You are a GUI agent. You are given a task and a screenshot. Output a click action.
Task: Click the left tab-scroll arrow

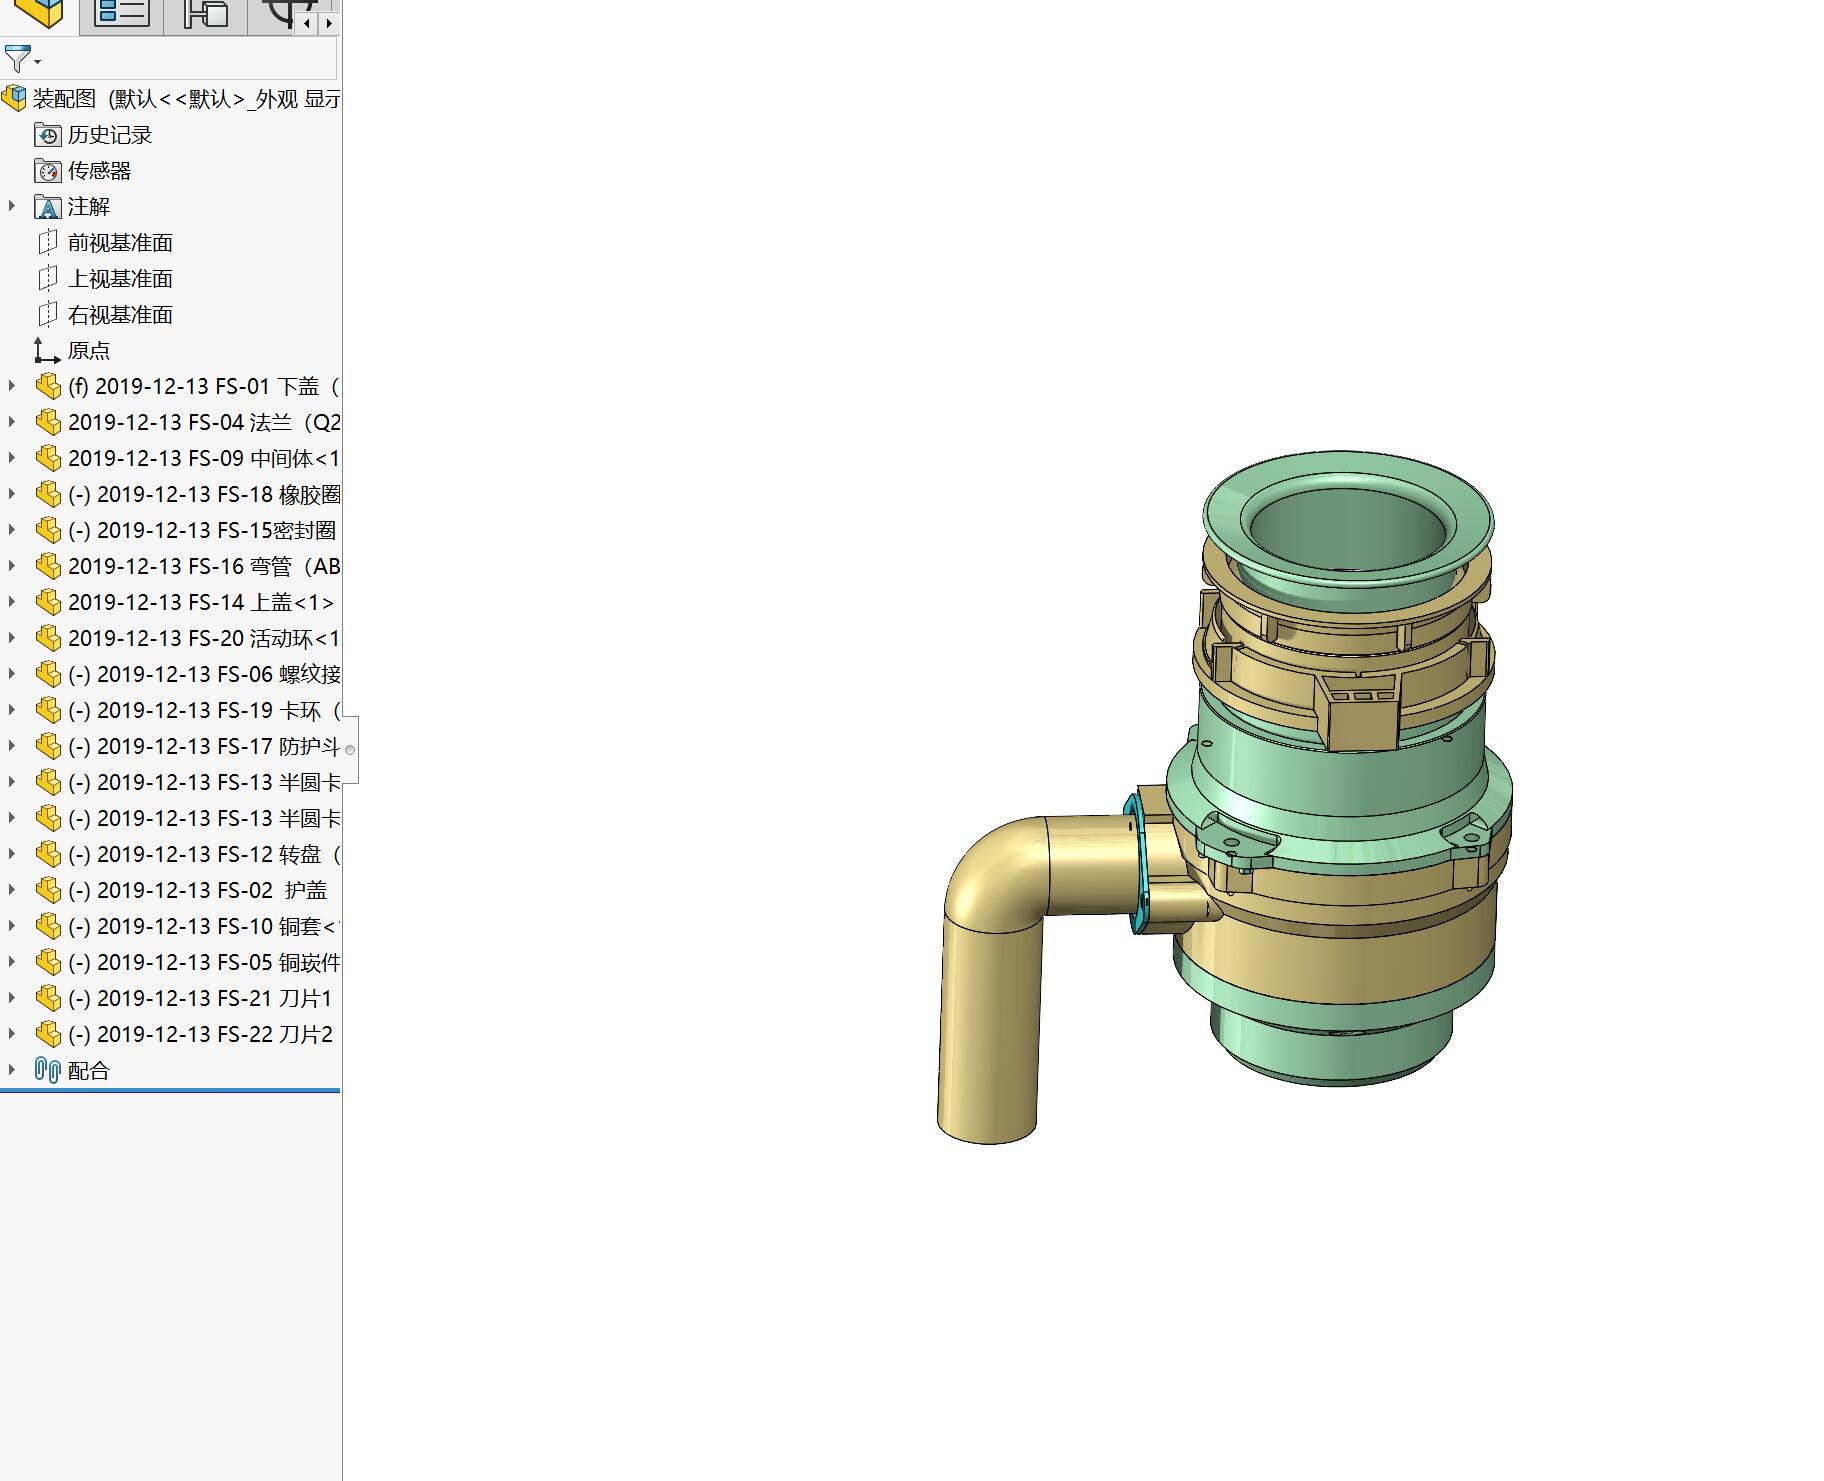307,22
